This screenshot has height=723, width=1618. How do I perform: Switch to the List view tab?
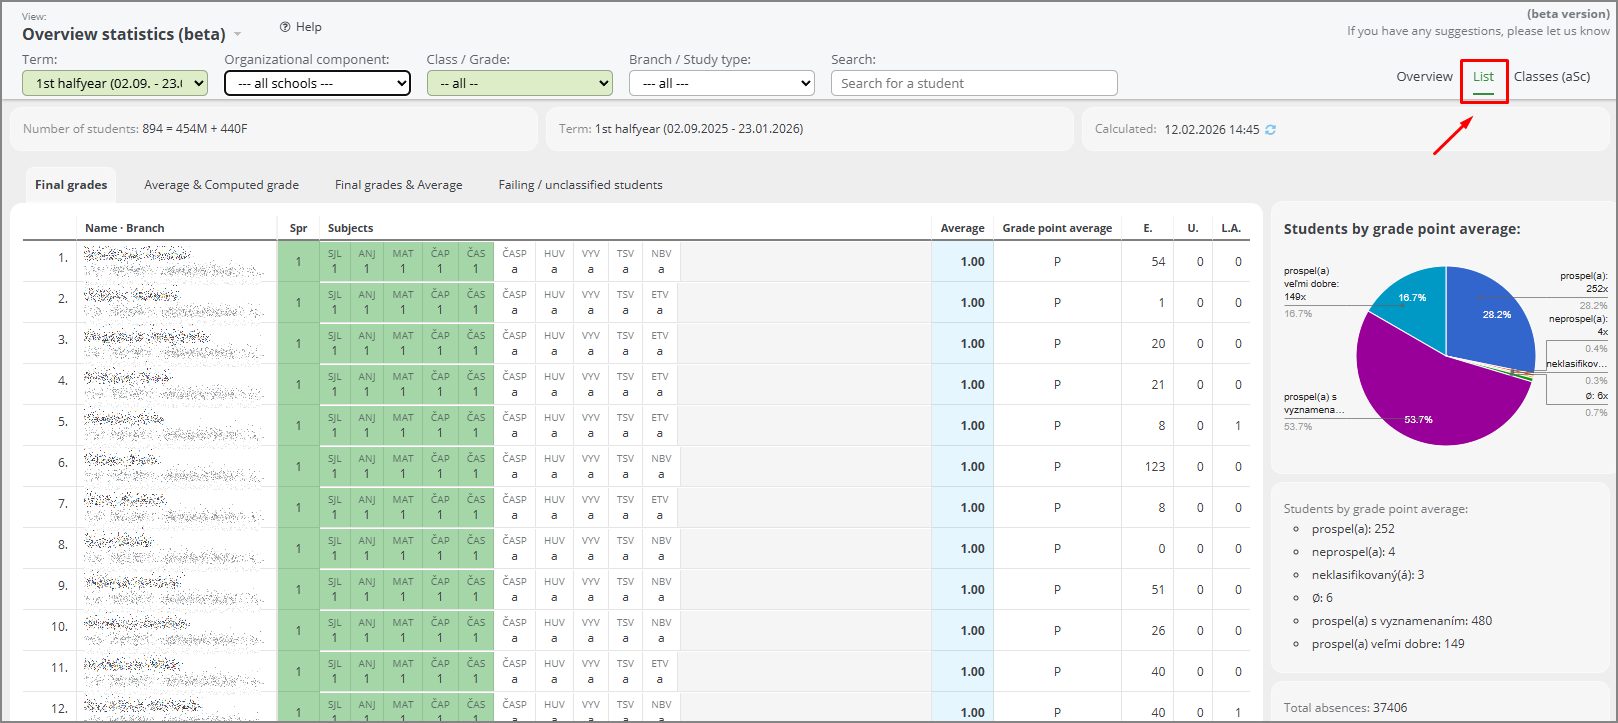[1483, 77]
